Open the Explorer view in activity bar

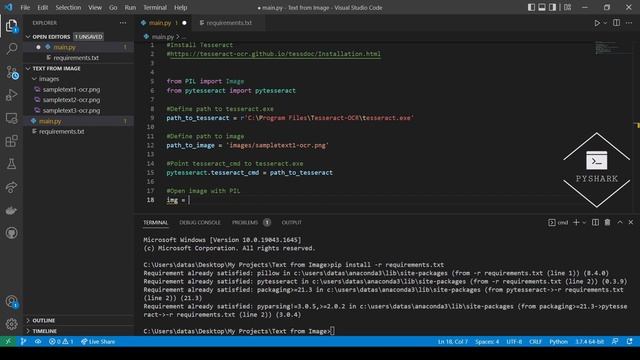click(11, 26)
